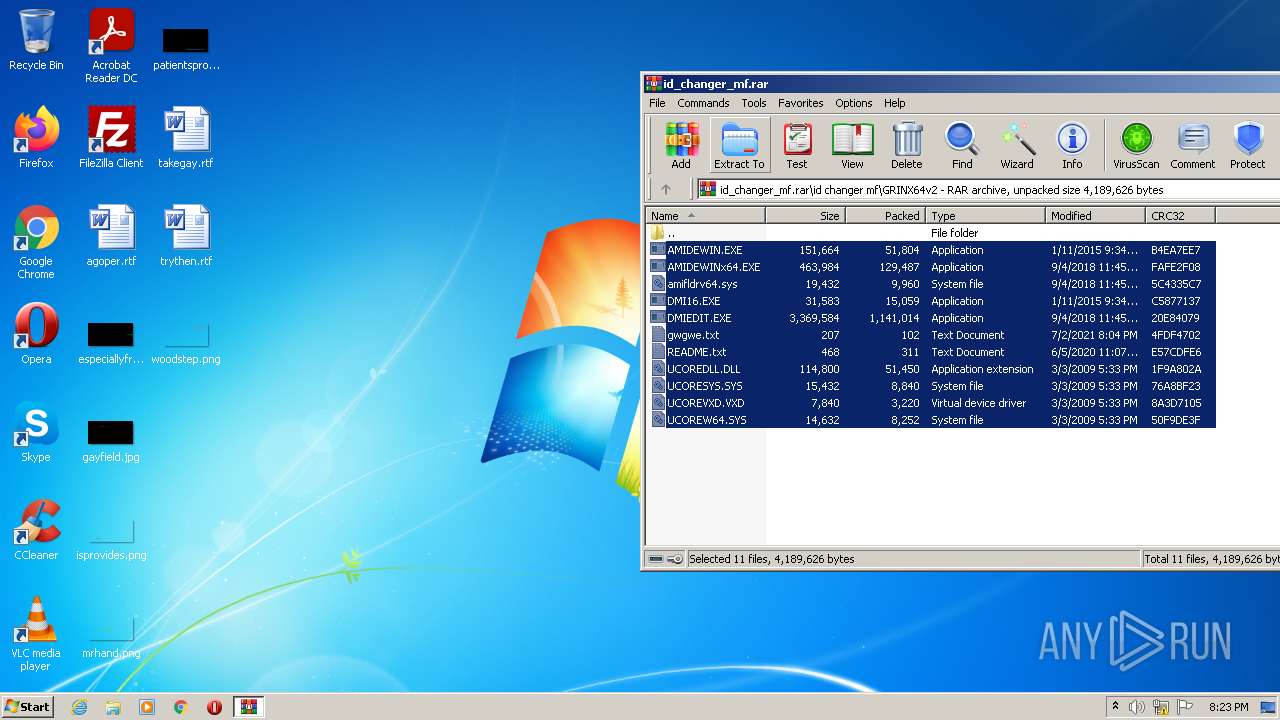Sort by the Type column header
1280x720 pixels.
pos(986,215)
